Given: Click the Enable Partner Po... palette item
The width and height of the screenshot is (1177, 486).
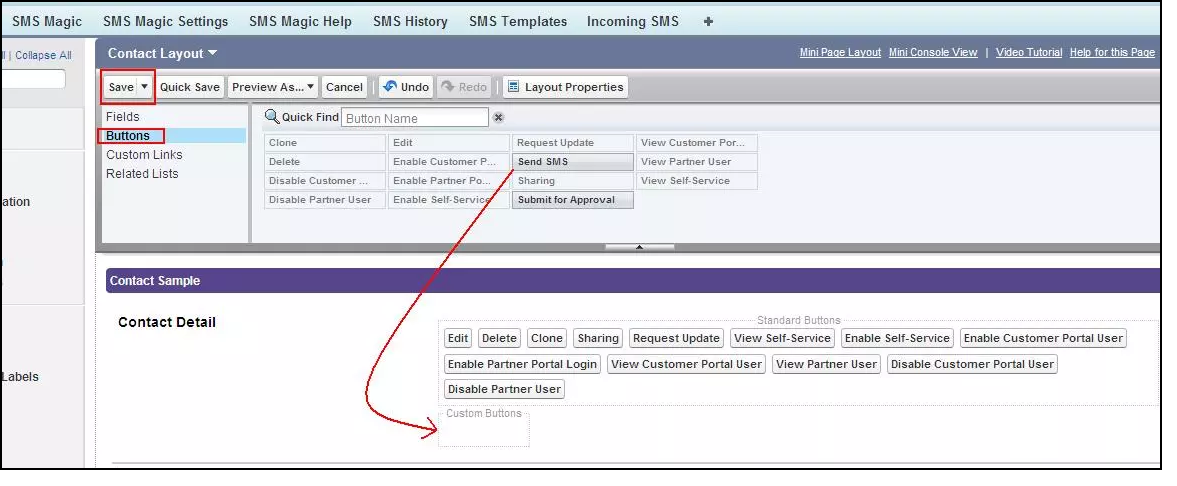Looking at the screenshot, I should (449, 181).
